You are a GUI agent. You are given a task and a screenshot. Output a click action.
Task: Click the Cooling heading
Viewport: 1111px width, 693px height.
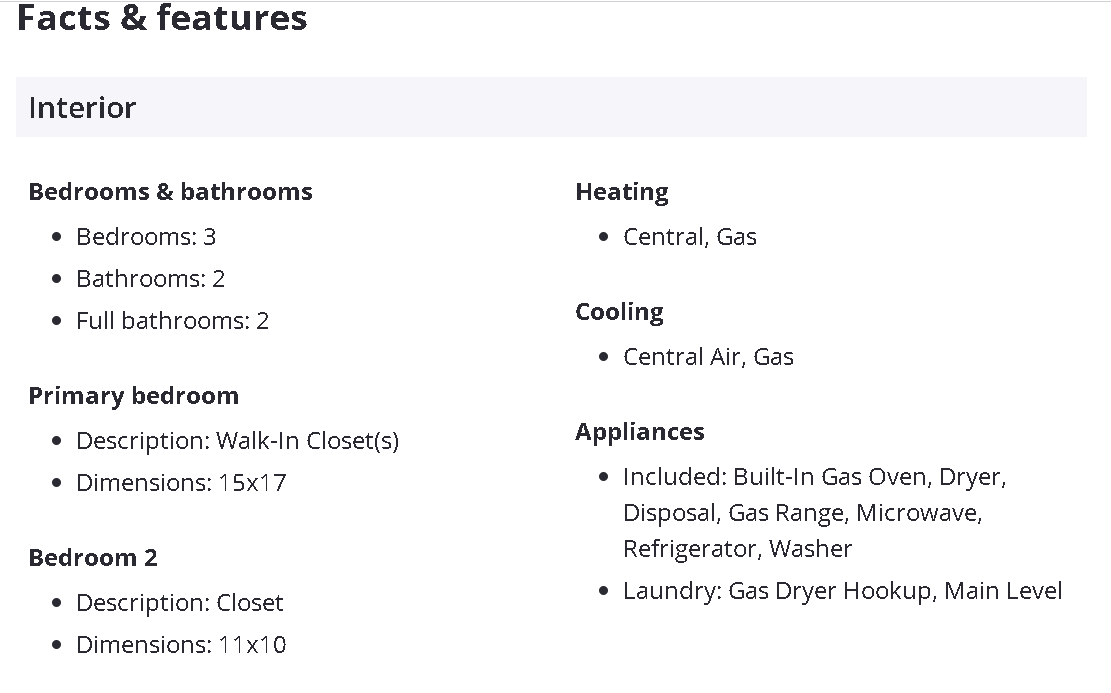619,312
